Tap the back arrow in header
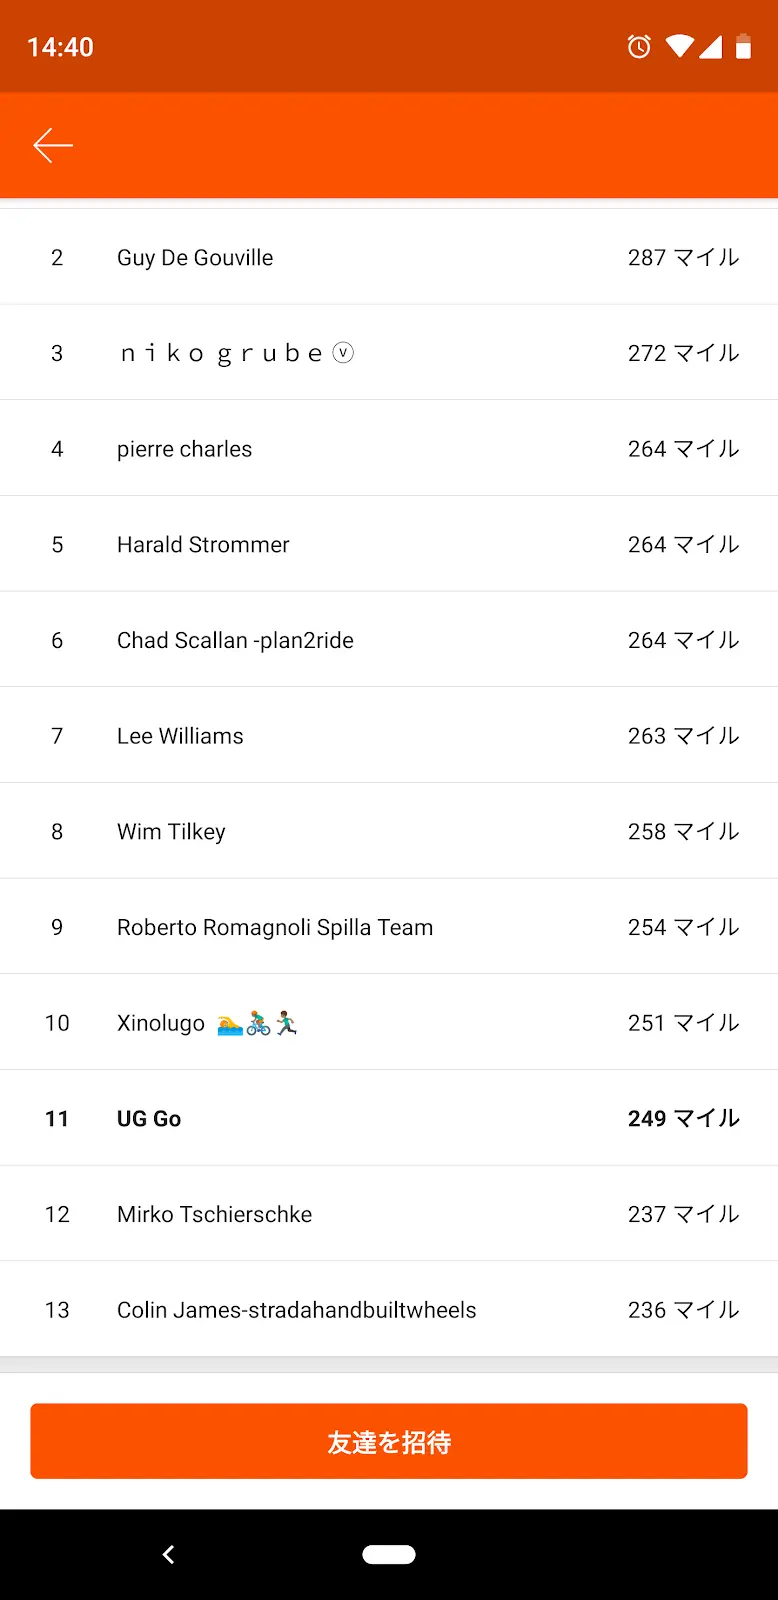The image size is (778, 1600). (x=53, y=146)
